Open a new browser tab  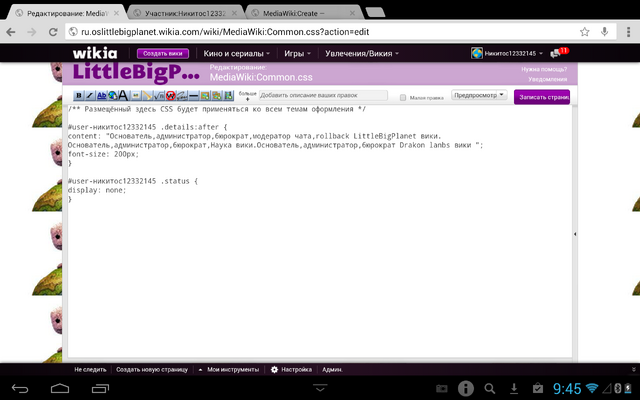pos(375,13)
